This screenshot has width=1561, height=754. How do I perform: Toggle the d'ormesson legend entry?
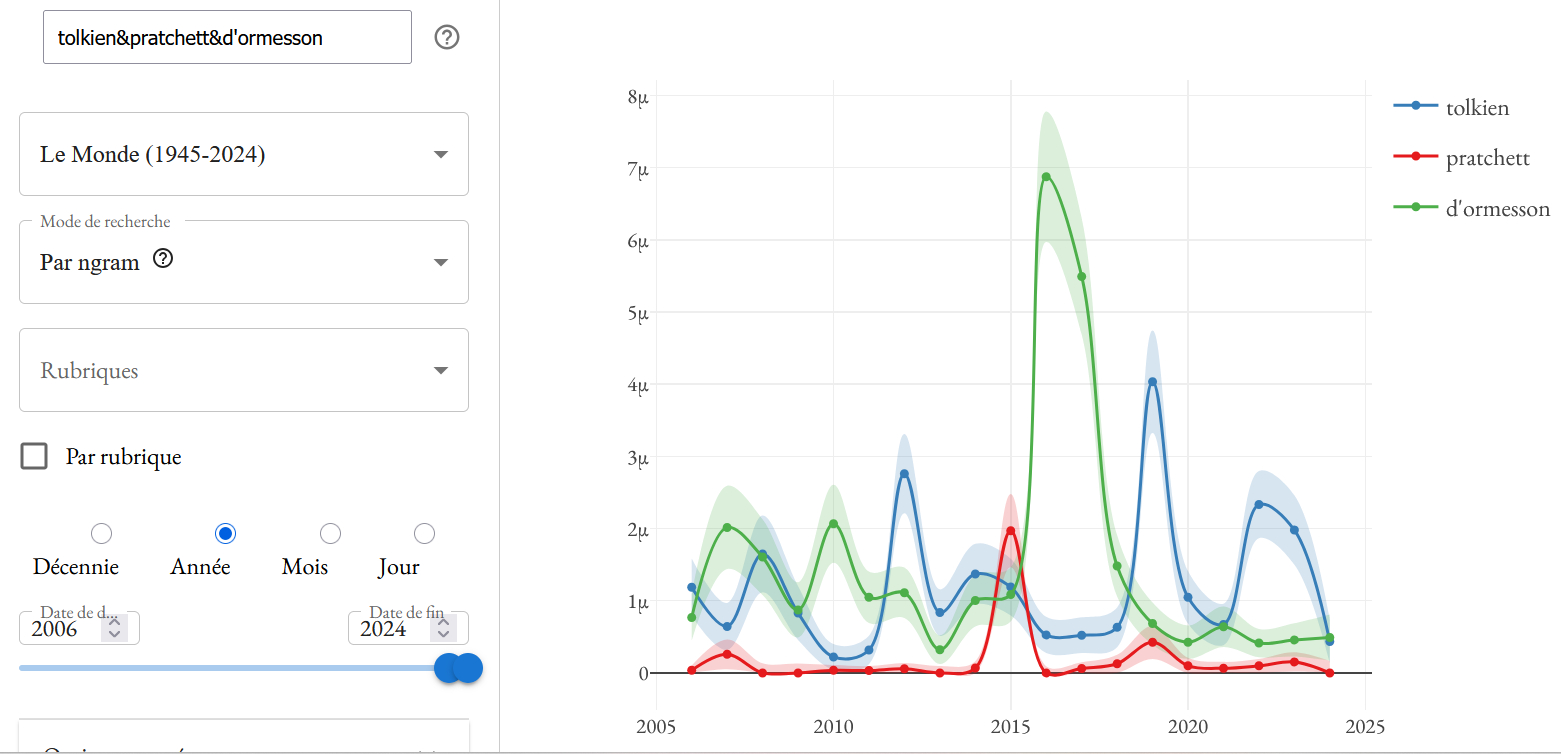[1496, 209]
